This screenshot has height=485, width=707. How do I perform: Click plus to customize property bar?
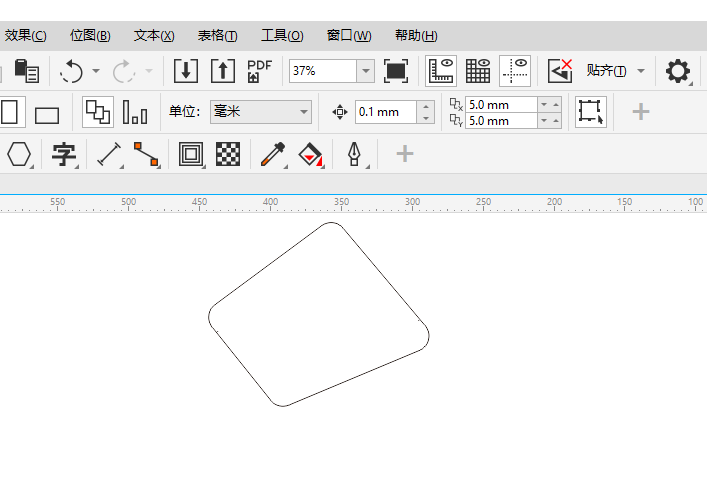tap(641, 112)
